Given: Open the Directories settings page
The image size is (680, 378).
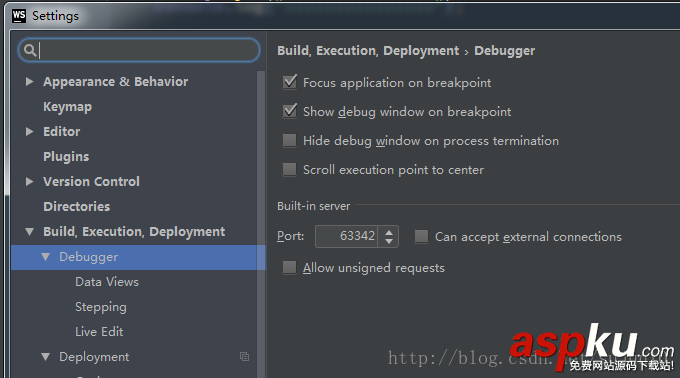Looking at the screenshot, I should 76,206.
